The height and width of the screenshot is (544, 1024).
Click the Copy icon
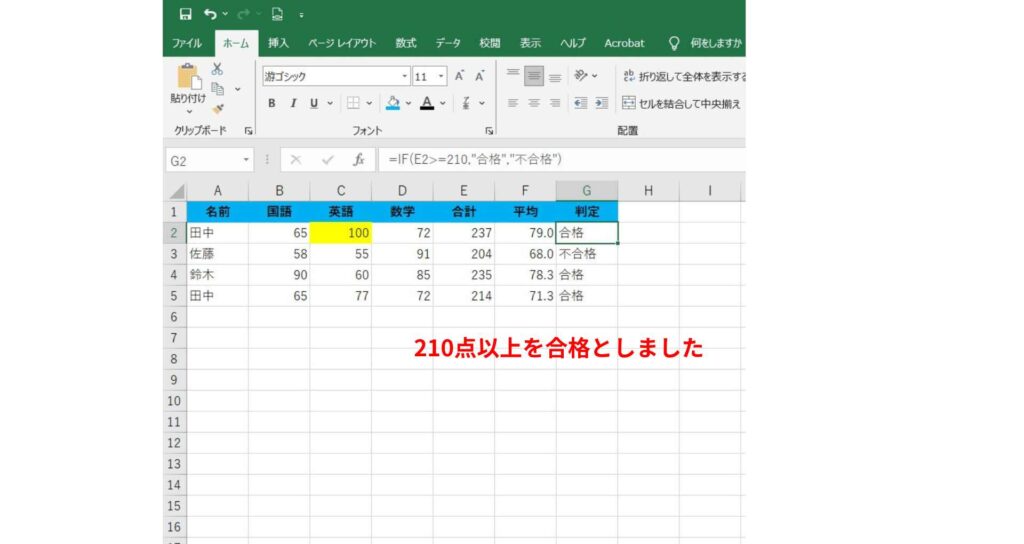click(x=217, y=89)
